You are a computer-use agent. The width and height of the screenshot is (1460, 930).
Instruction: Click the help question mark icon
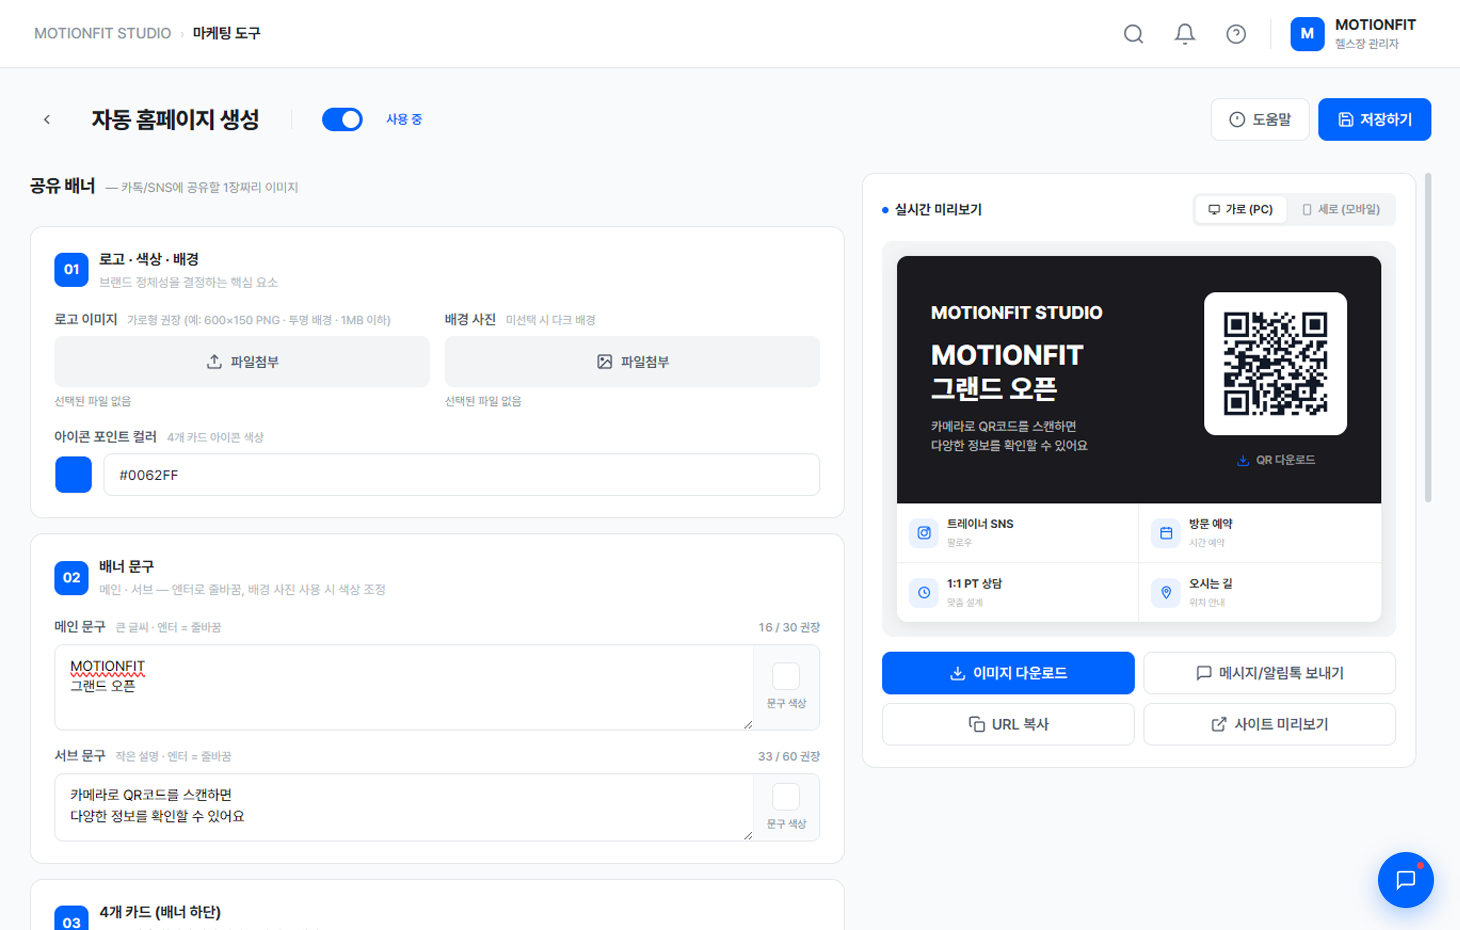pos(1236,34)
